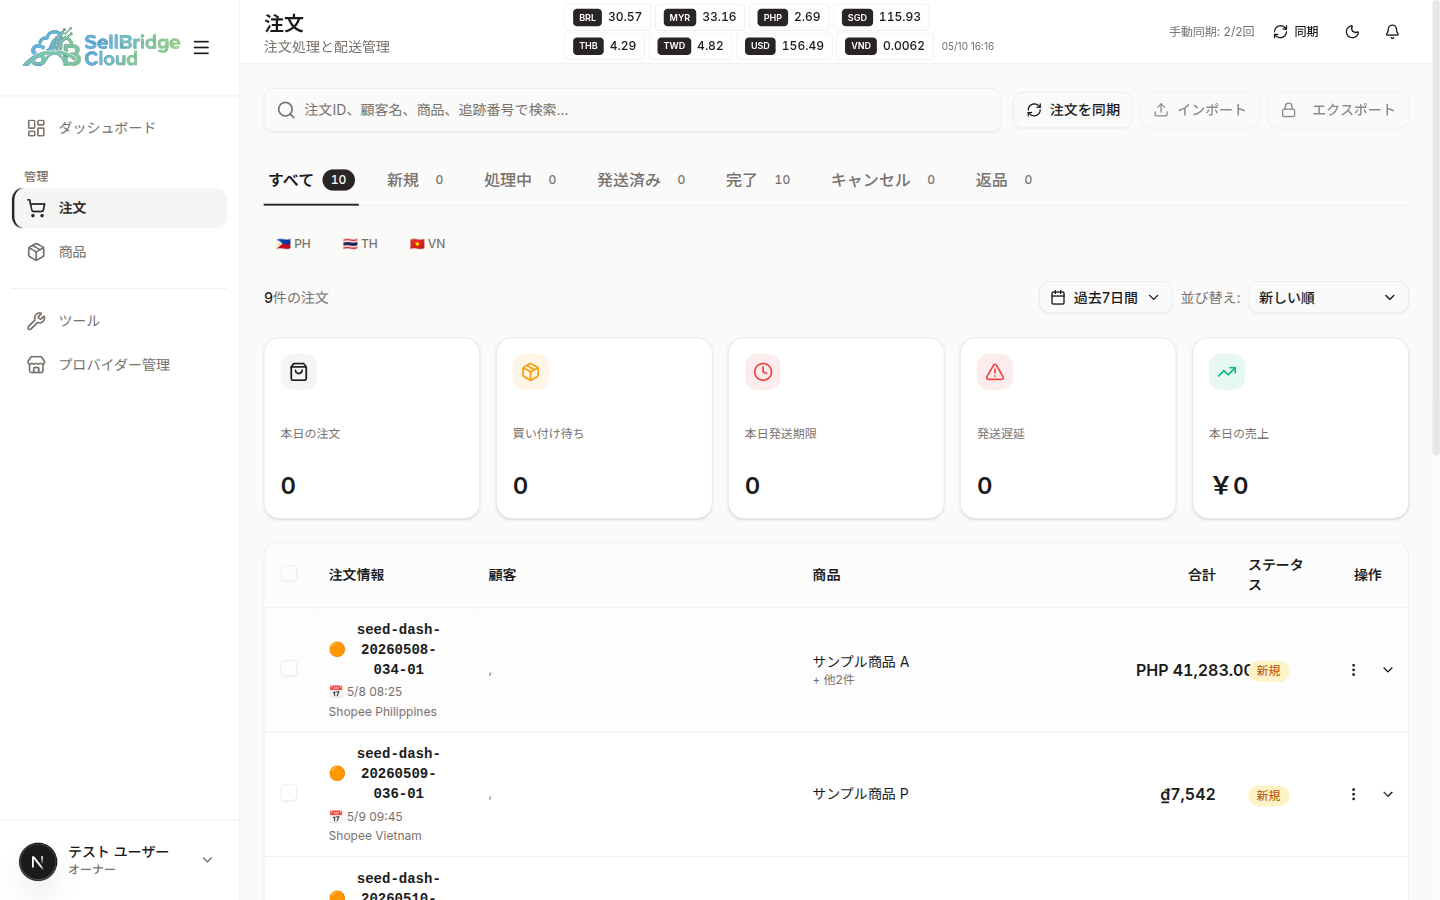
Task: Switch to the 完了 tab
Action: 758,180
